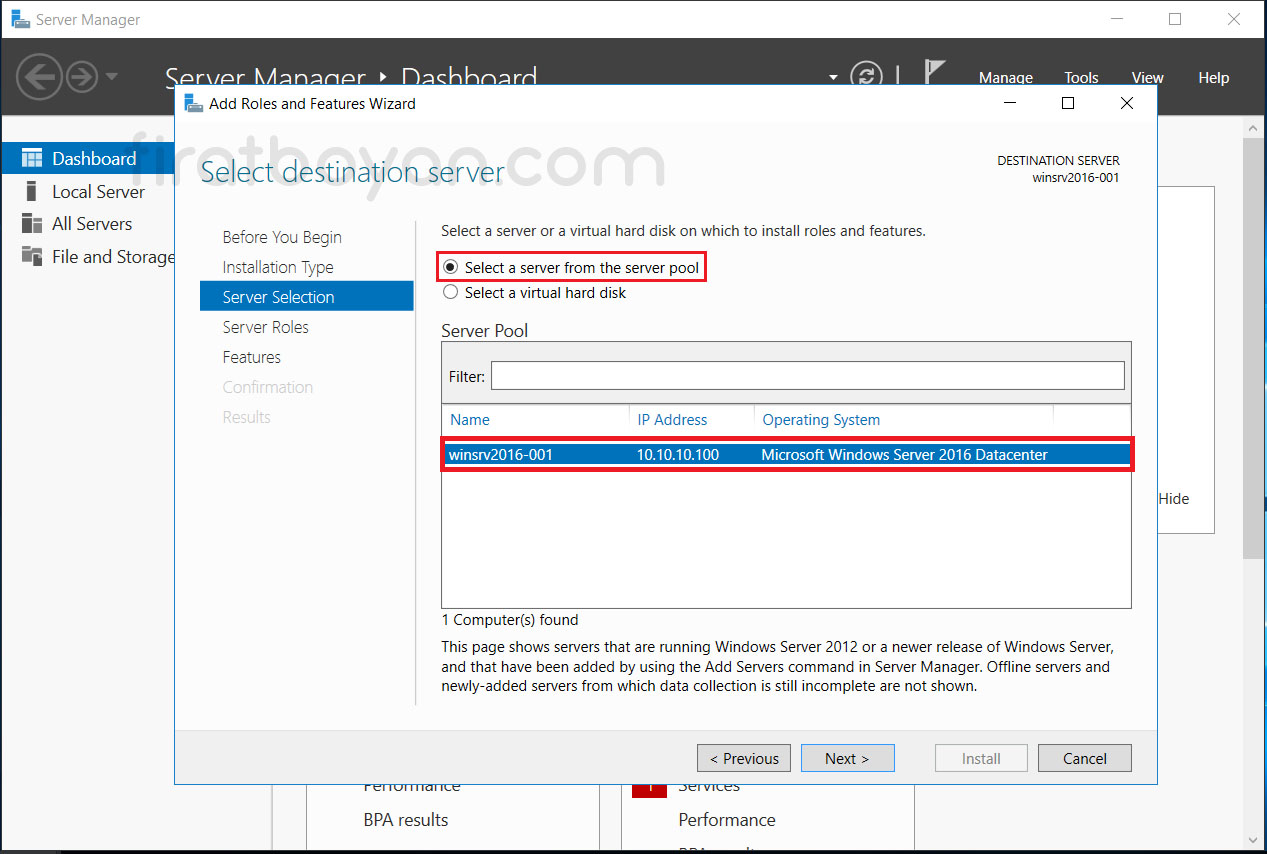1267x854 pixels.
Task: Click the Server Manager forward arrow icon
Action: 82,76
